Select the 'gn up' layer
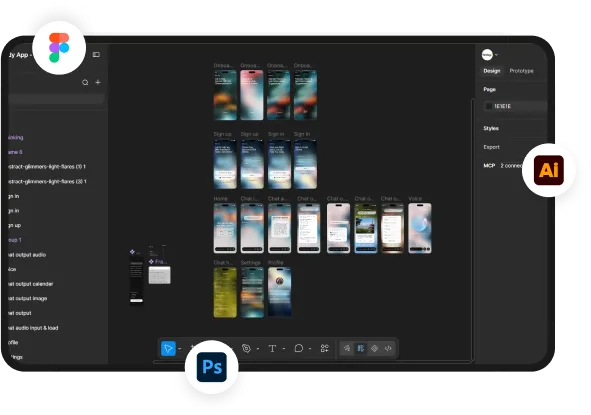 coord(14,225)
